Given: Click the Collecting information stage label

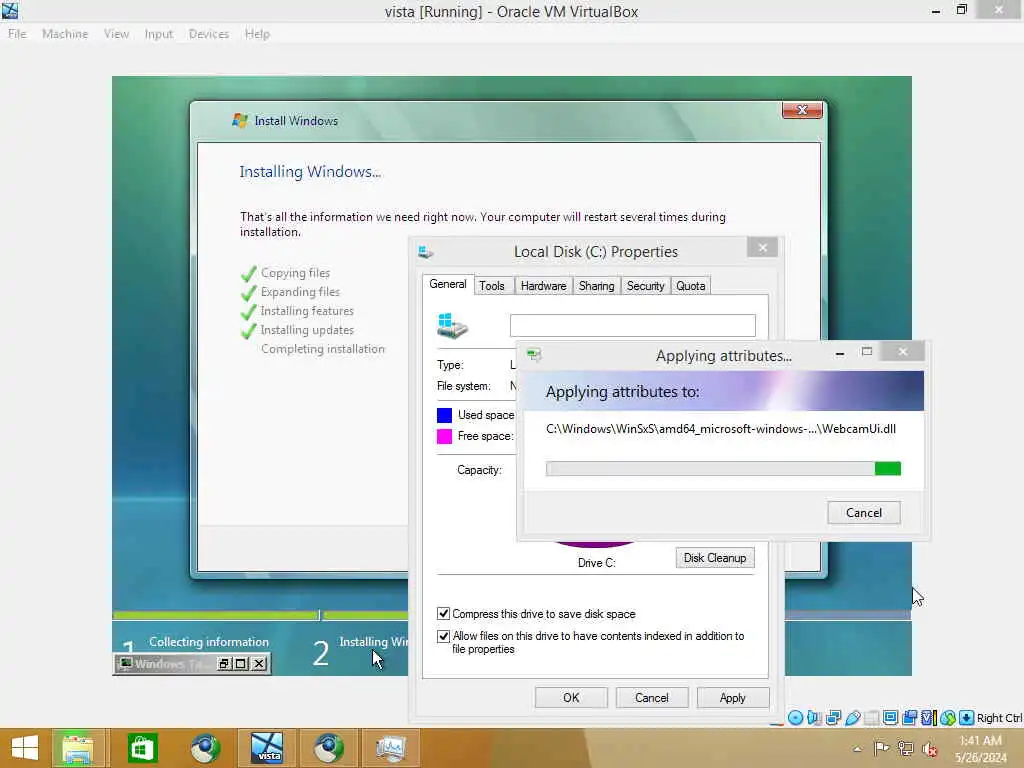Looking at the screenshot, I should click(x=208, y=641).
